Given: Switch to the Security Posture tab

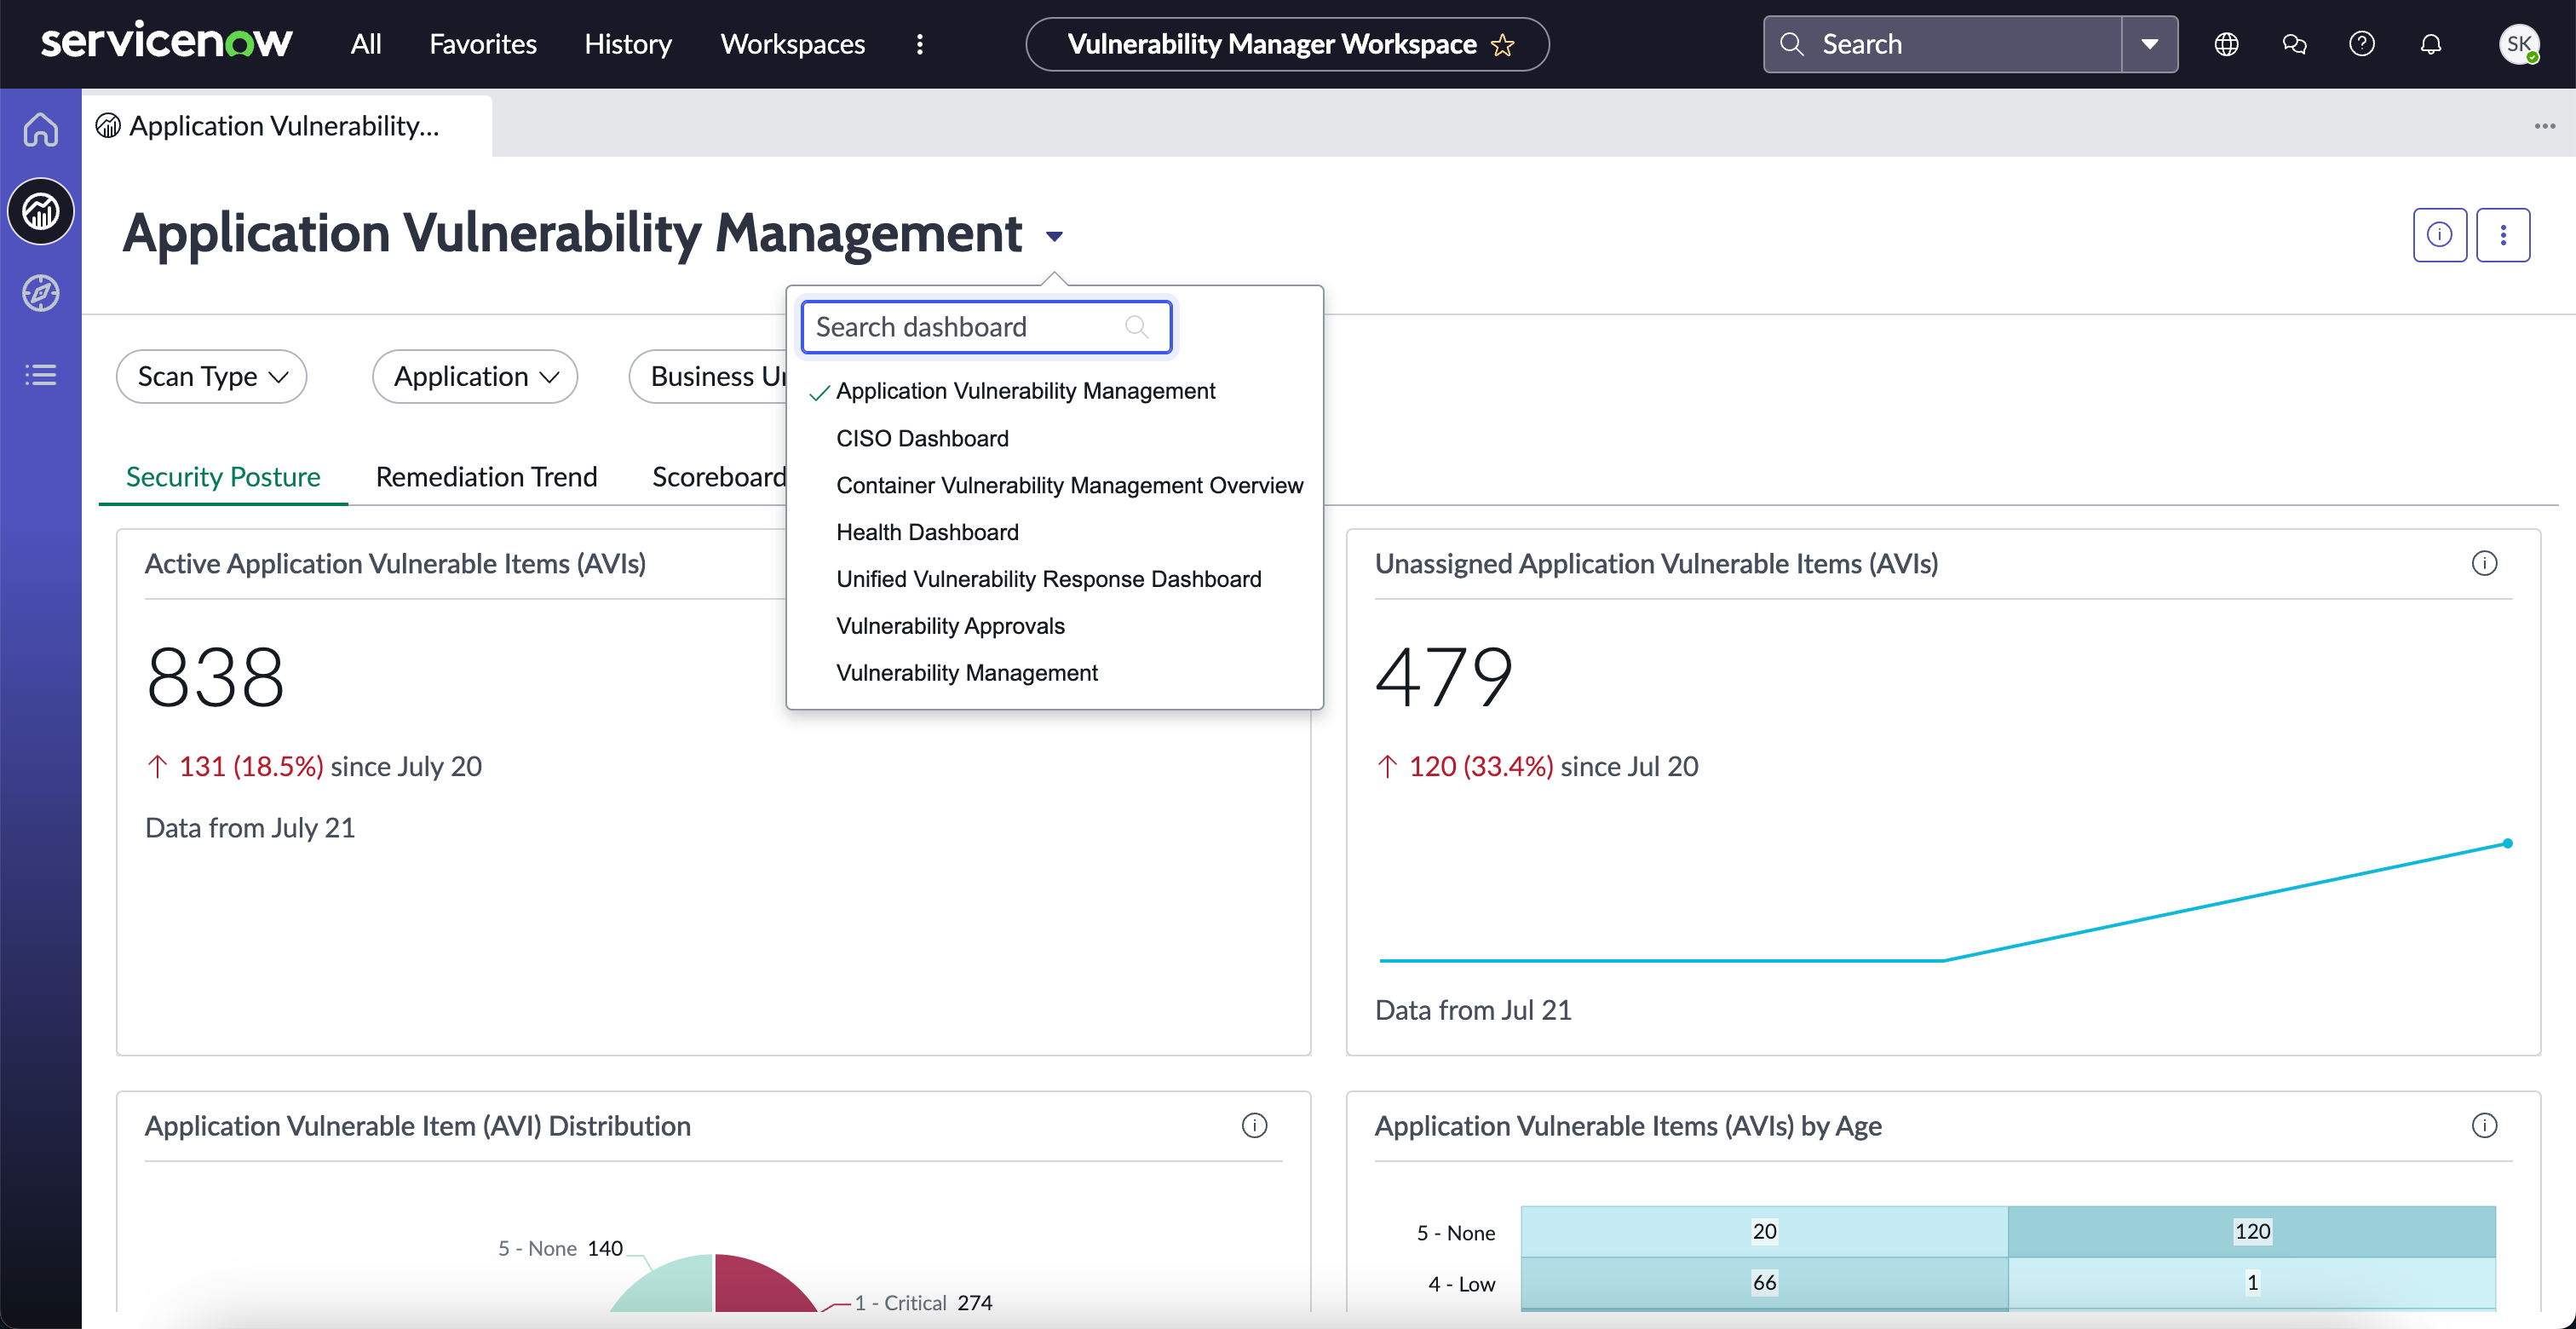Looking at the screenshot, I should (x=223, y=477).
